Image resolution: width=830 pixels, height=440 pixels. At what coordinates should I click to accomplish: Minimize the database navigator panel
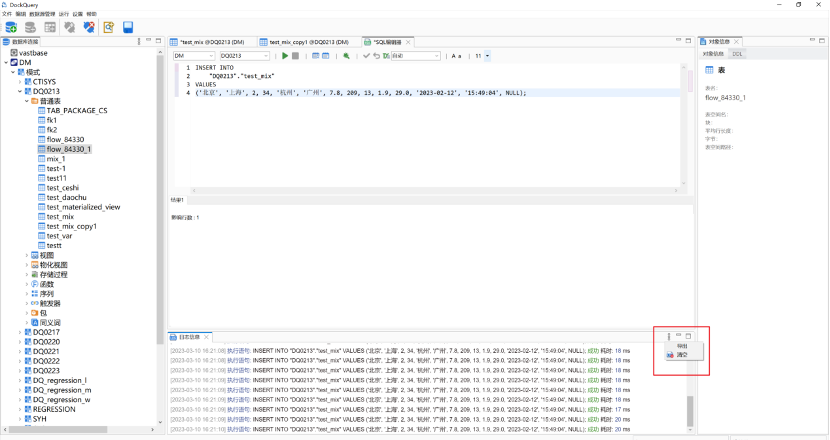click(149, 40)
